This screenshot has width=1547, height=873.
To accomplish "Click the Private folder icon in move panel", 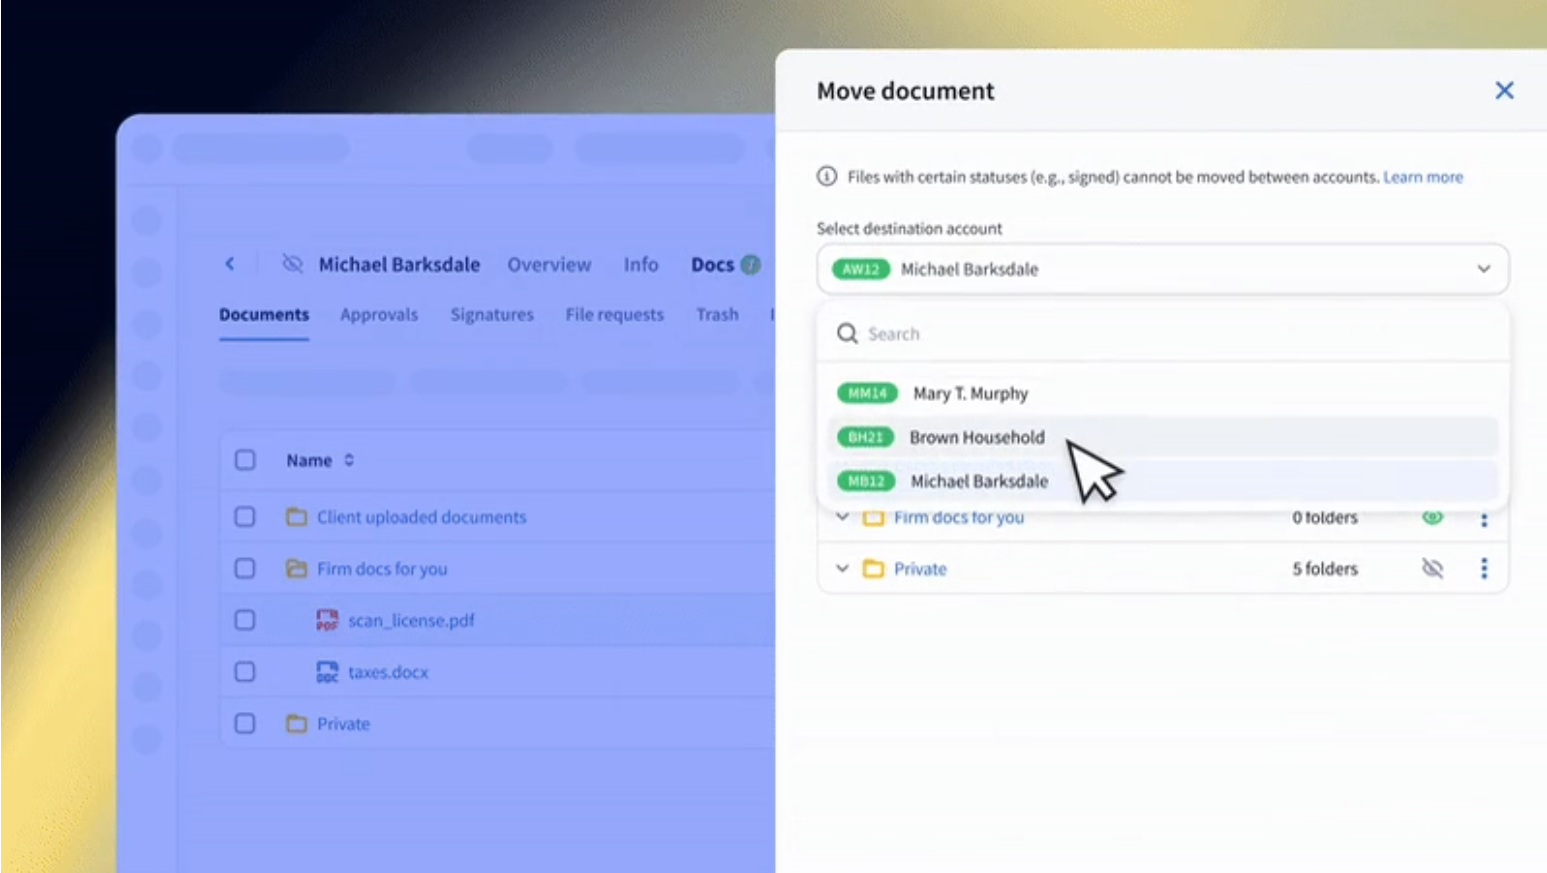I will coord(873,569).
